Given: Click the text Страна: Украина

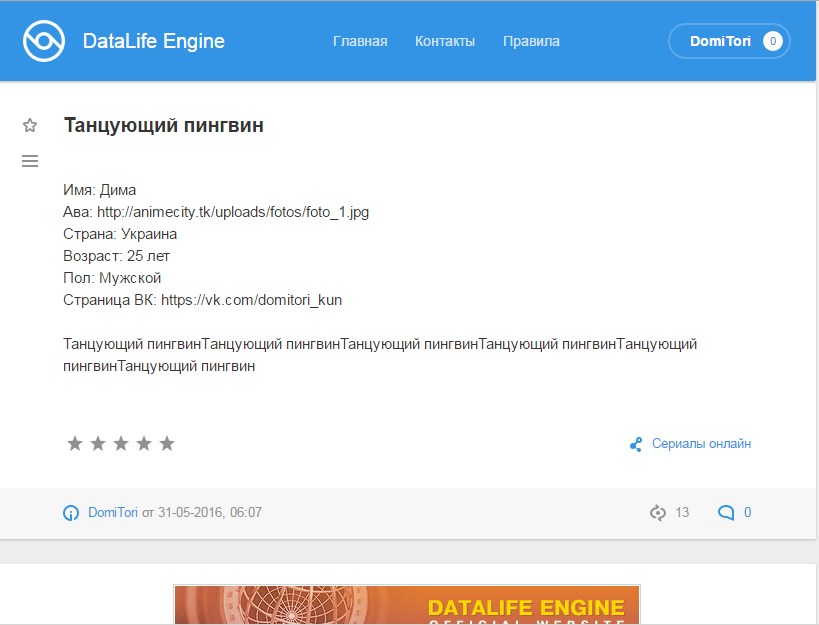Looking at the screenshot, I should coord(120,234).
